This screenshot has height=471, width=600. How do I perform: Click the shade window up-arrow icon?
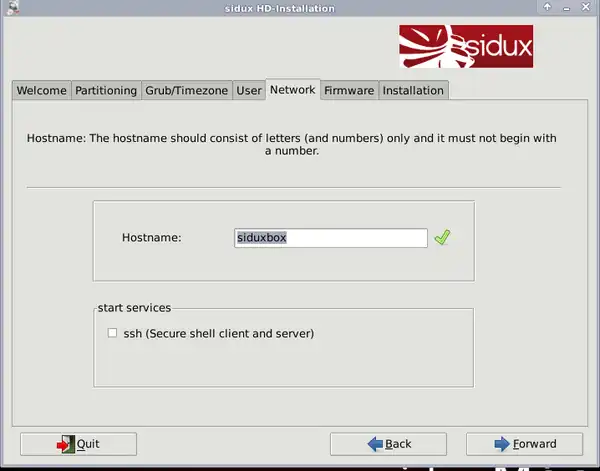coord(546,8)
